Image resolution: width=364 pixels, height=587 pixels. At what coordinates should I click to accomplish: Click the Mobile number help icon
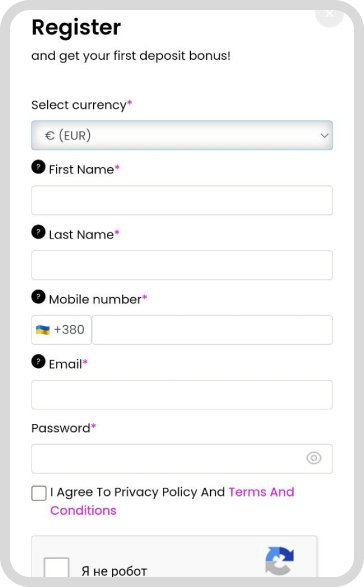[38, 297]
